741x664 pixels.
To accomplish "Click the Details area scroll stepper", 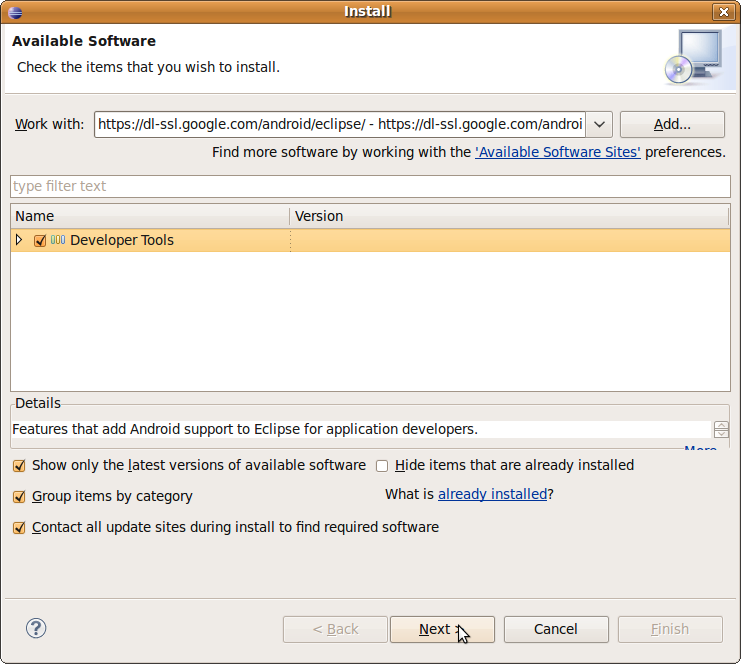I will pyautogui.click(x=721, y=430).
